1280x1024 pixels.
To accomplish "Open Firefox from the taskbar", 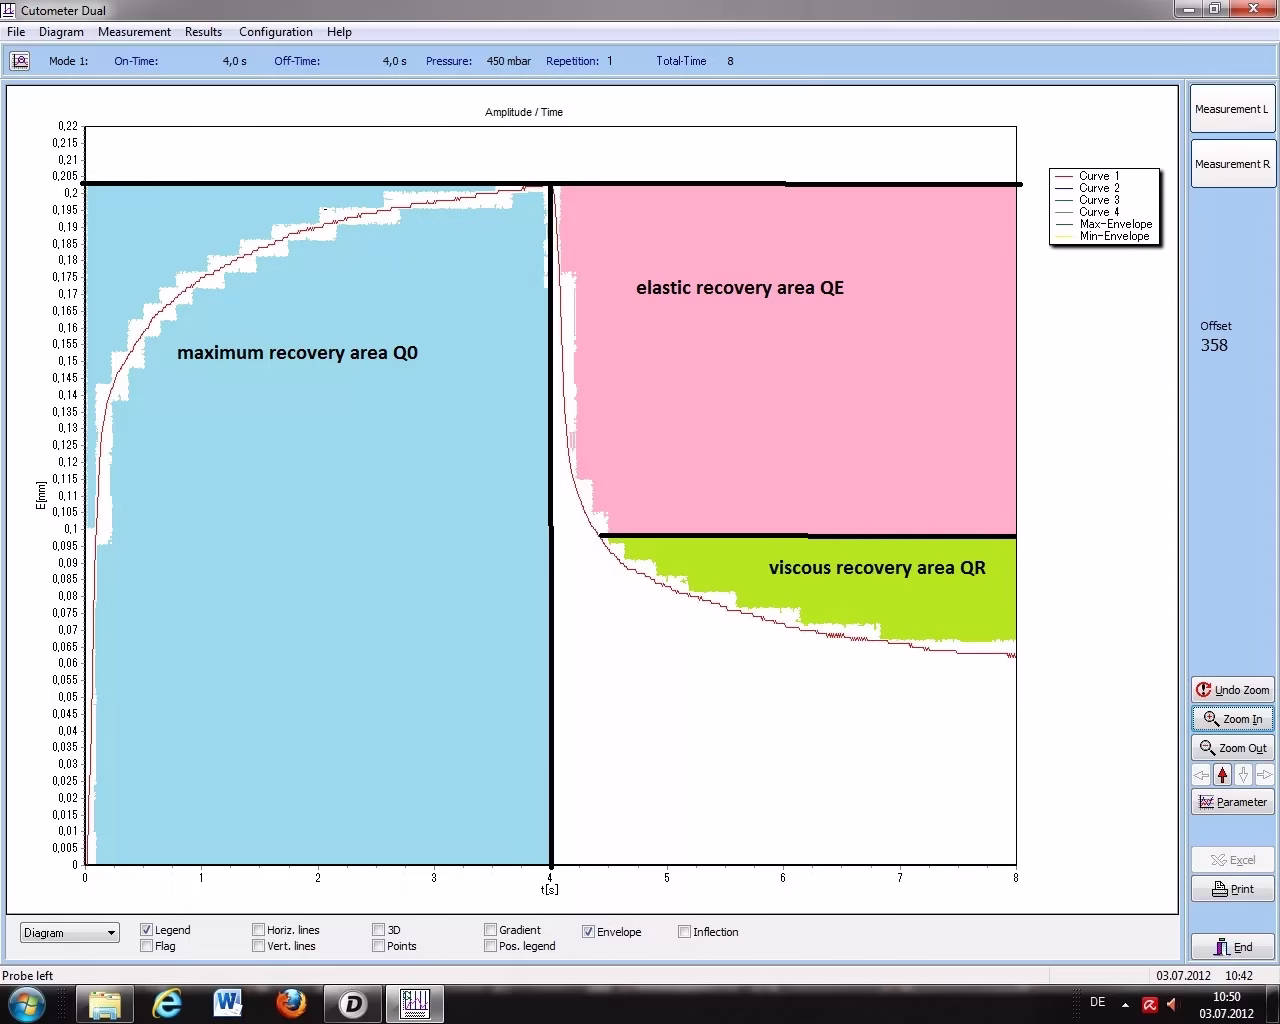I will [291, 1002].
